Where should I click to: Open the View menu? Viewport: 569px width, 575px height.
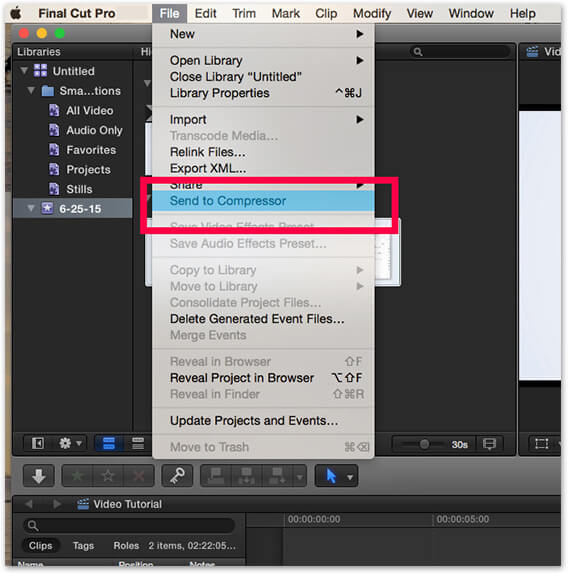click(x=420, y=14)
